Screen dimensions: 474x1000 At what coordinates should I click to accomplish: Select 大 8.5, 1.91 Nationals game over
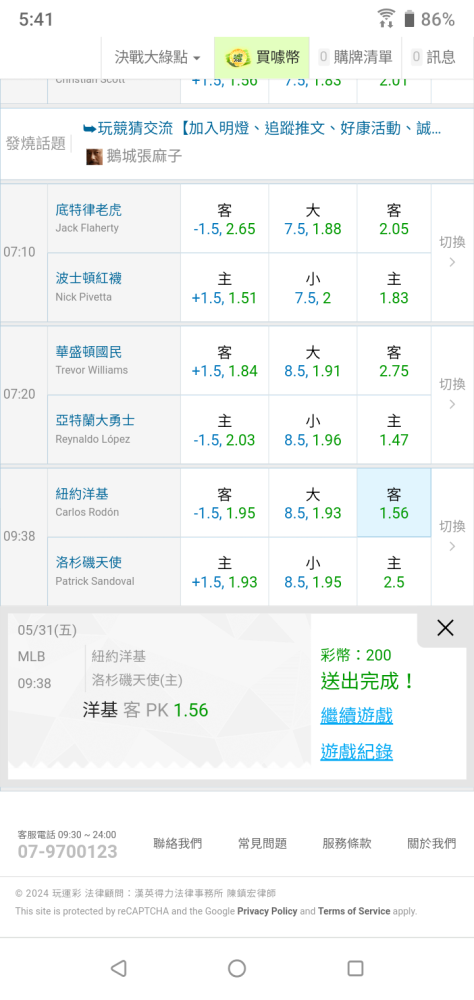pos(313,361)
